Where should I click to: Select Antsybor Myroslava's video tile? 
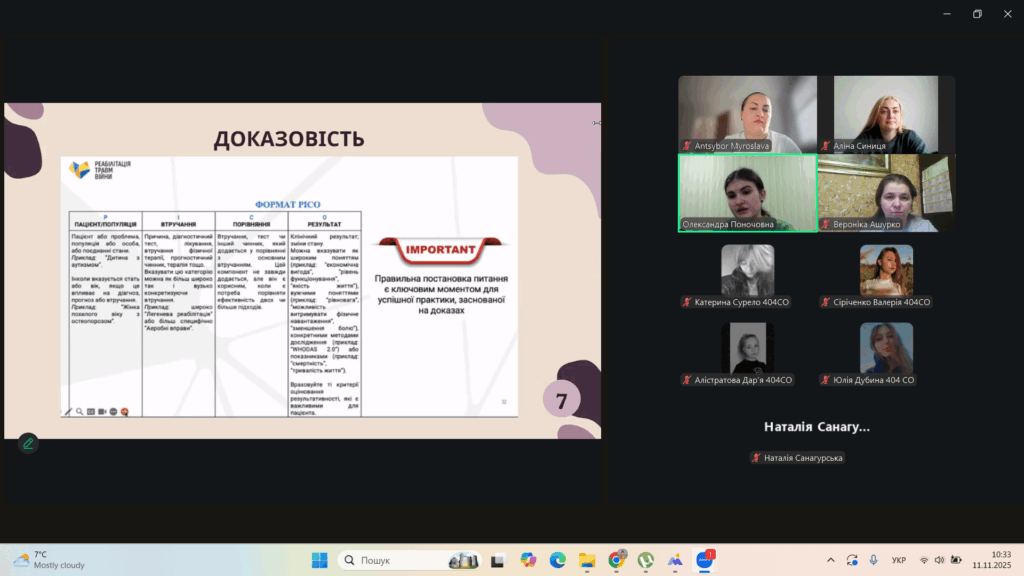pyautogui.click(x=746, y=113)
